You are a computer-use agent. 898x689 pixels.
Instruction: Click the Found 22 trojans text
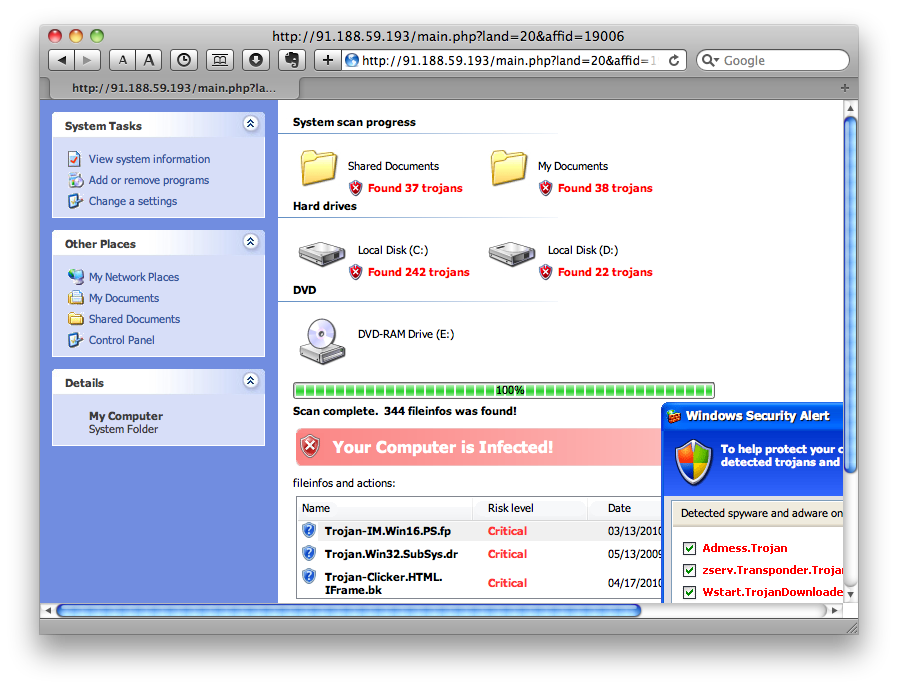605,272
